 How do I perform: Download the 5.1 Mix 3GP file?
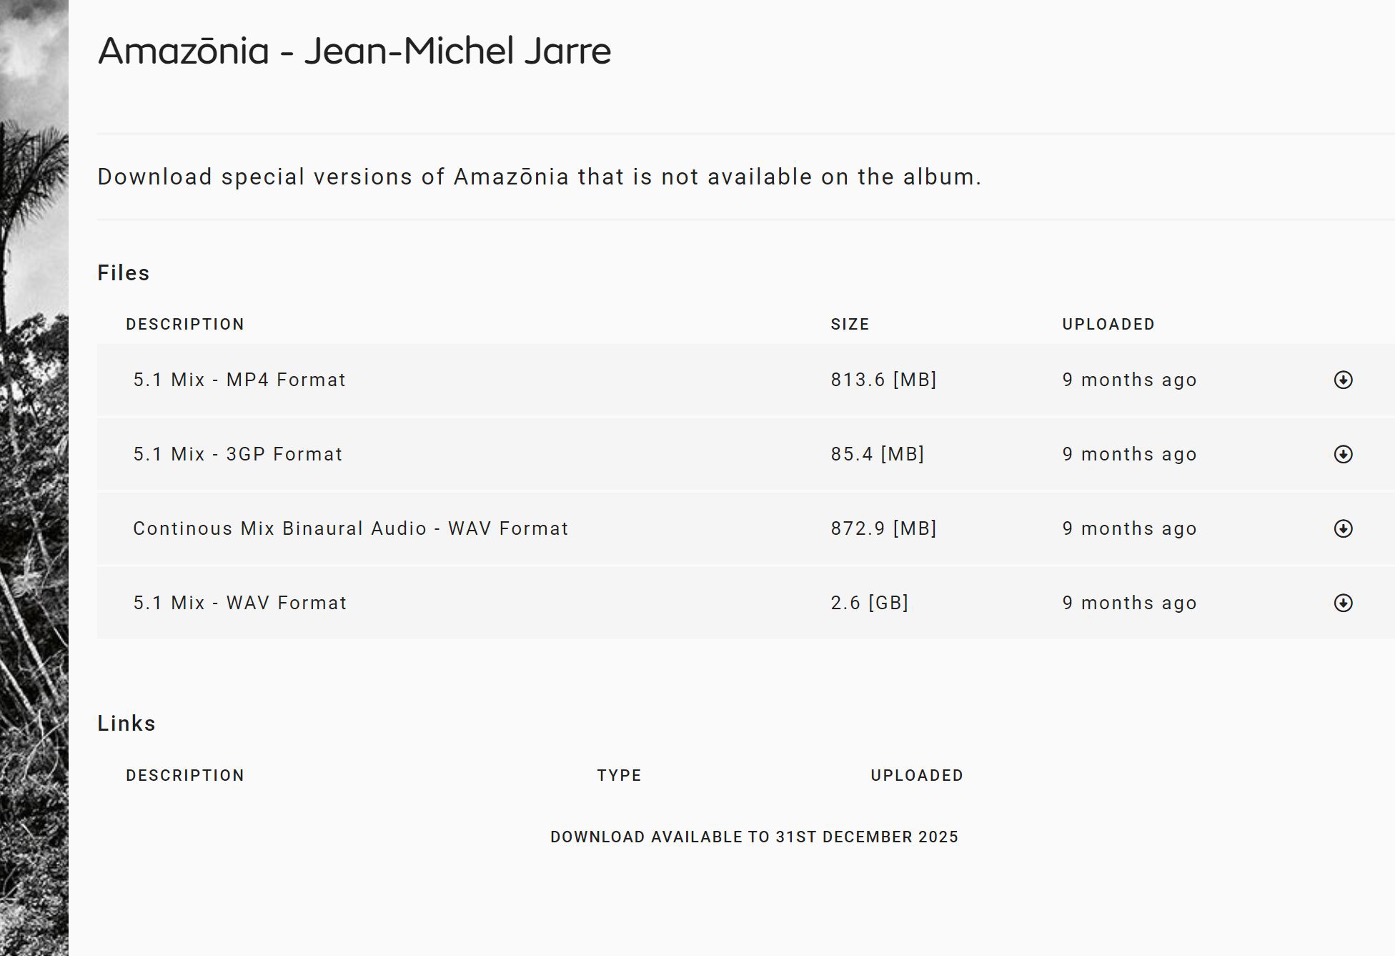pyautogui.click(x=1343, y=454)
